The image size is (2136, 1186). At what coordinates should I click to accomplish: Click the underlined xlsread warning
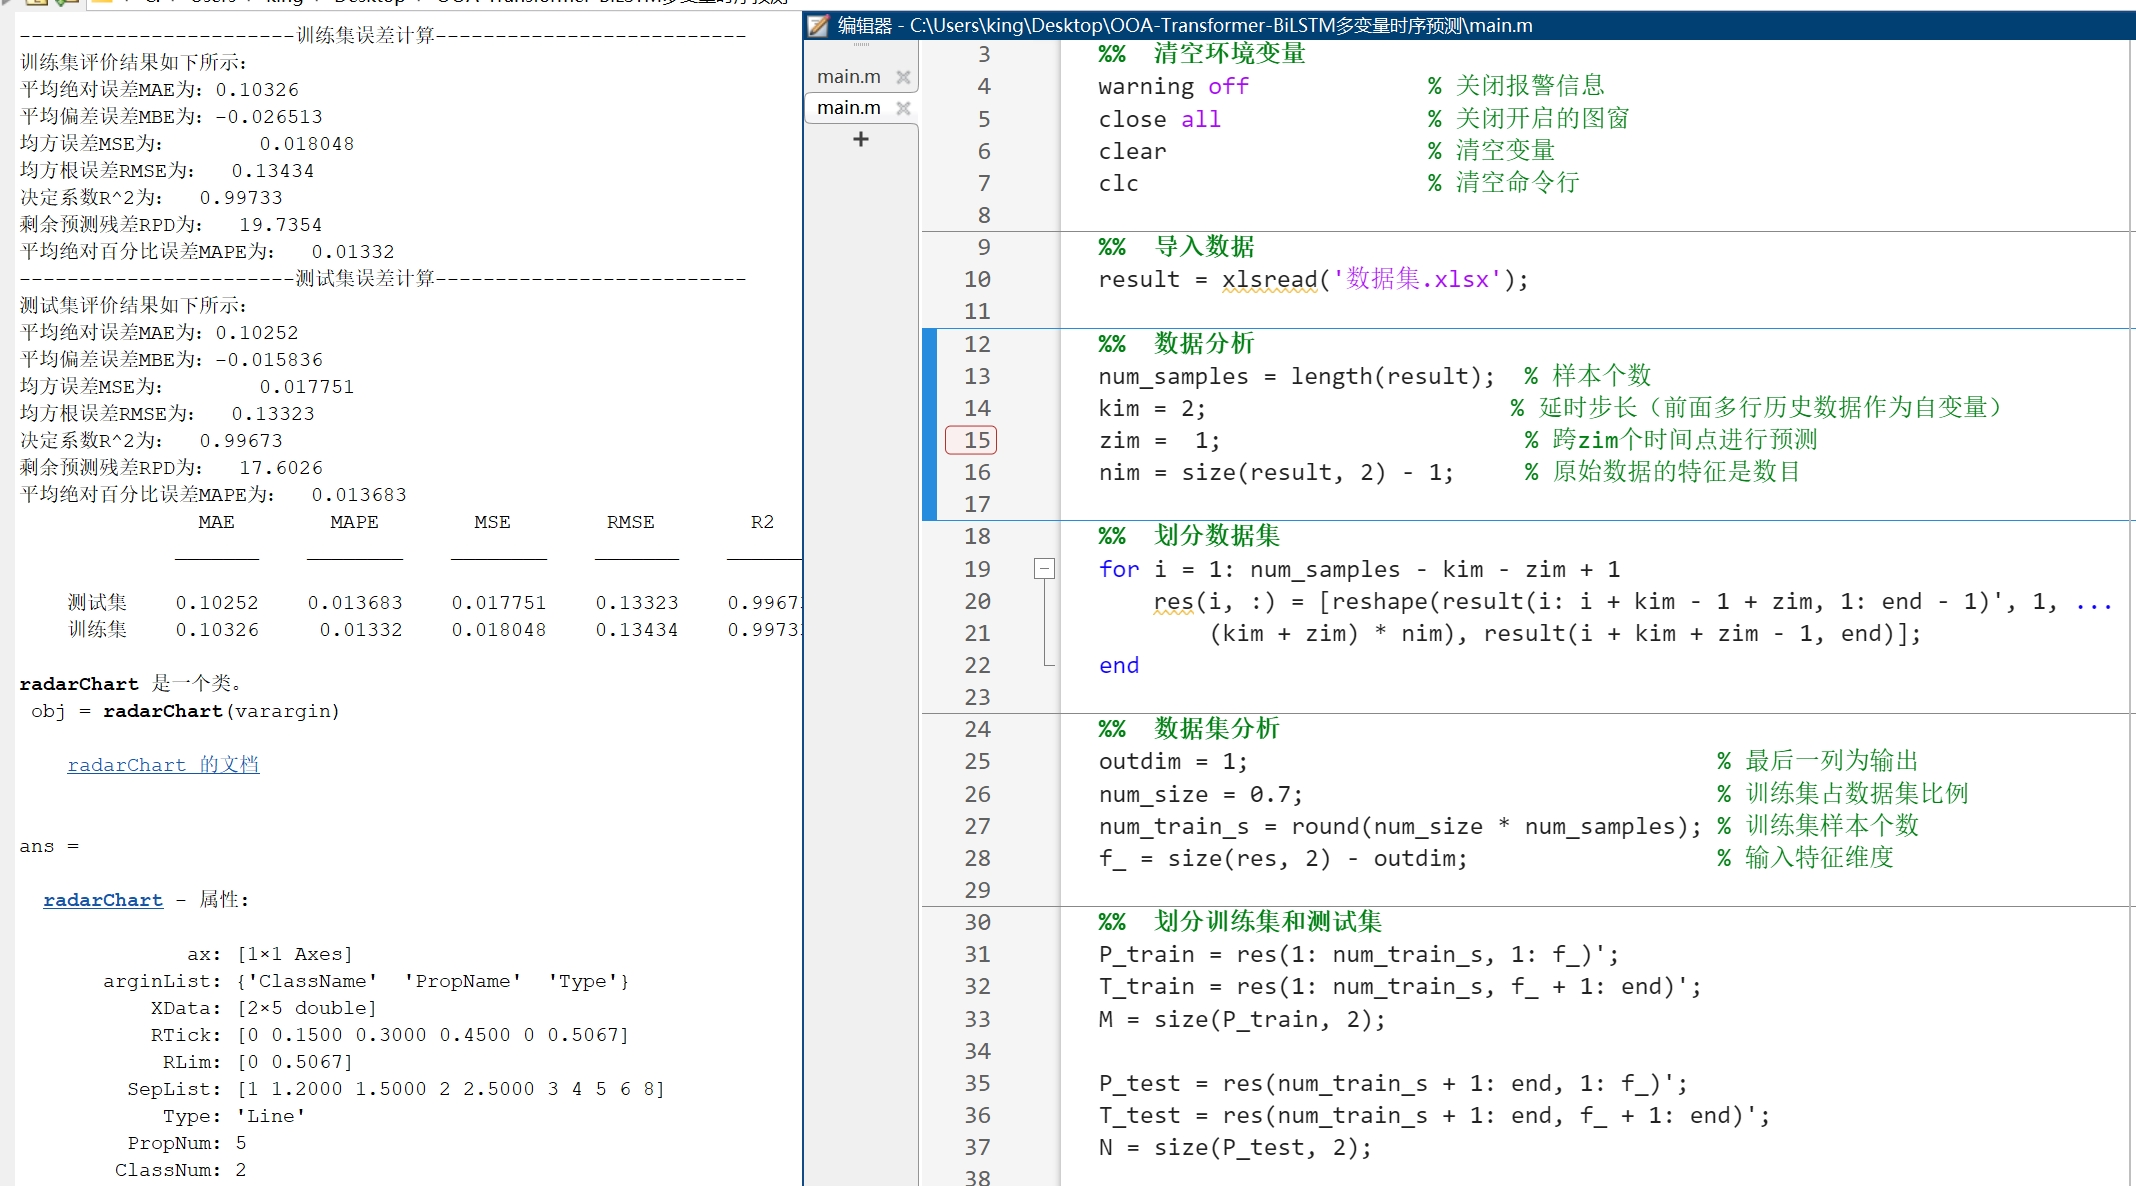pos(1269,280)
